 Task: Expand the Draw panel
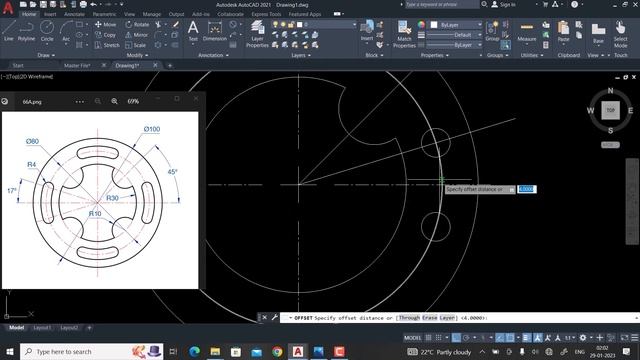point(46,55)
